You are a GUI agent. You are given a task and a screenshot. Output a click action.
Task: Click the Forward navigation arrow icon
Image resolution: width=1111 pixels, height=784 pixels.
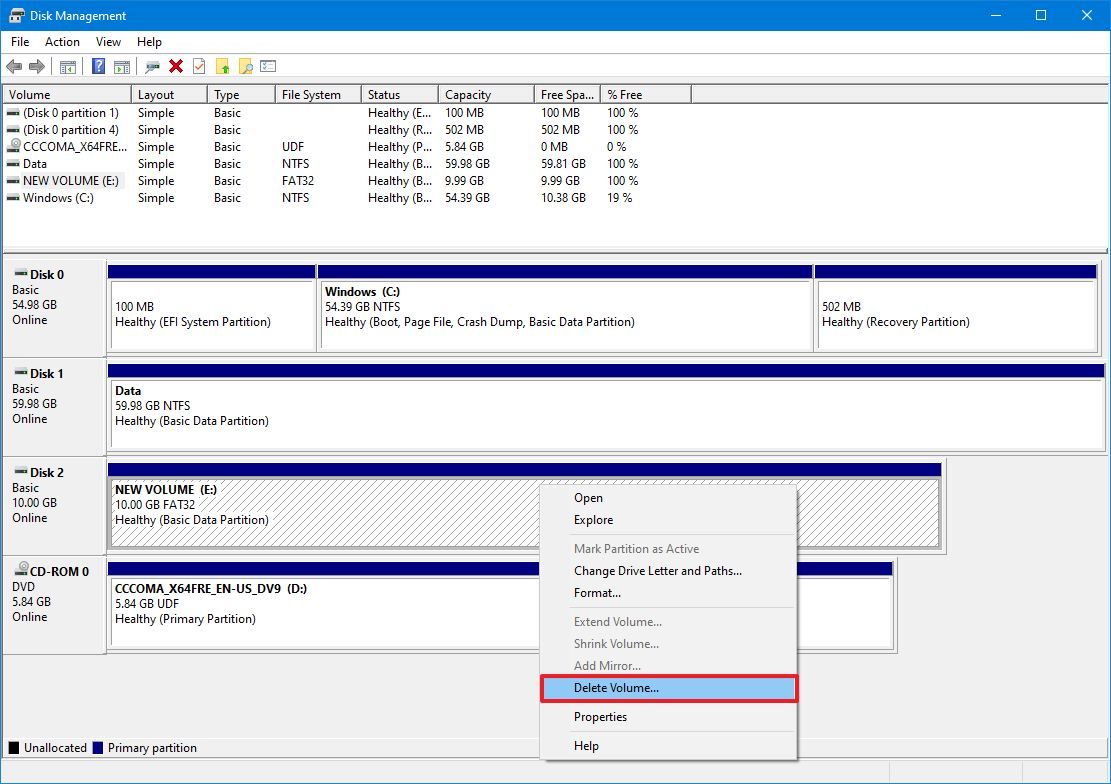[36, 66]
